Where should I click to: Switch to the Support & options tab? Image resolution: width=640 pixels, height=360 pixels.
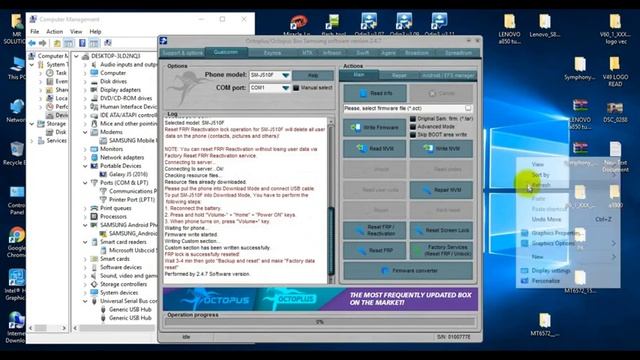(182, 53)
